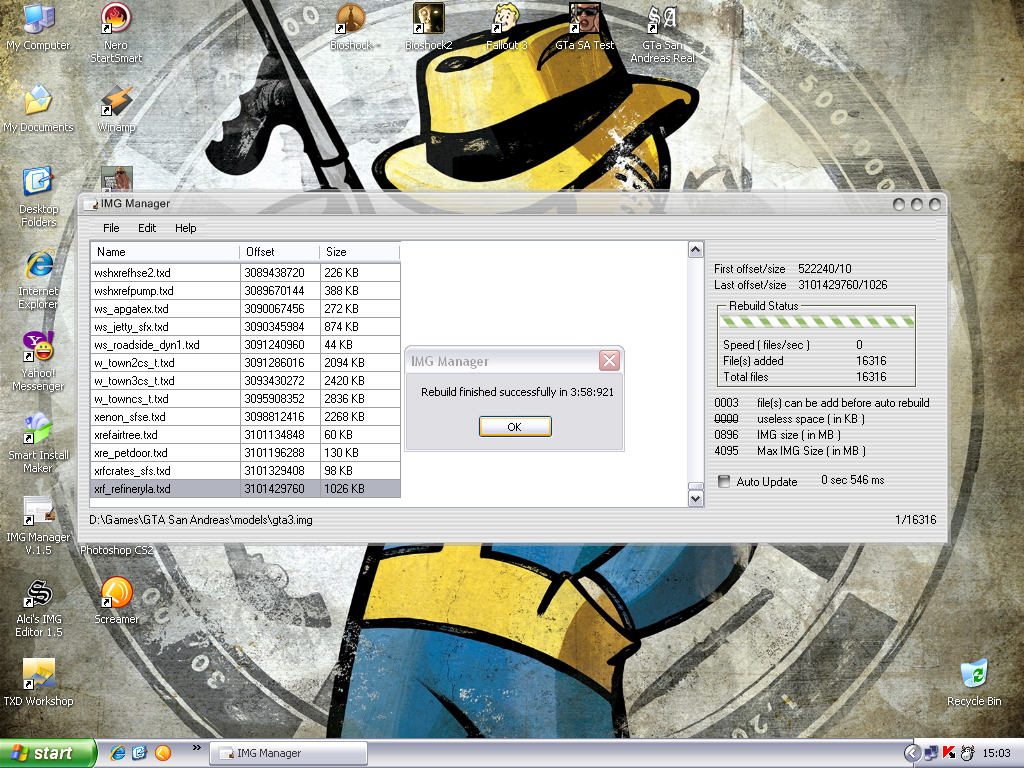
Task: Launch the GTa SA Test shortcut
Action: 584,20
